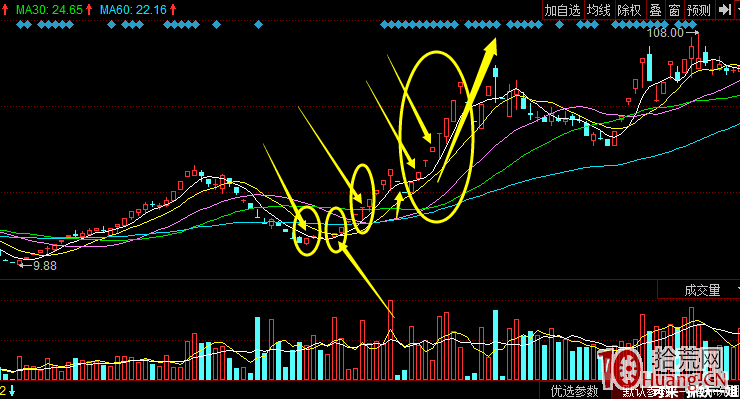Toggle the 除权 ex-rights adjustment button
The height and width of the screenshot is (399, 740).
click(x=630, y=10)
